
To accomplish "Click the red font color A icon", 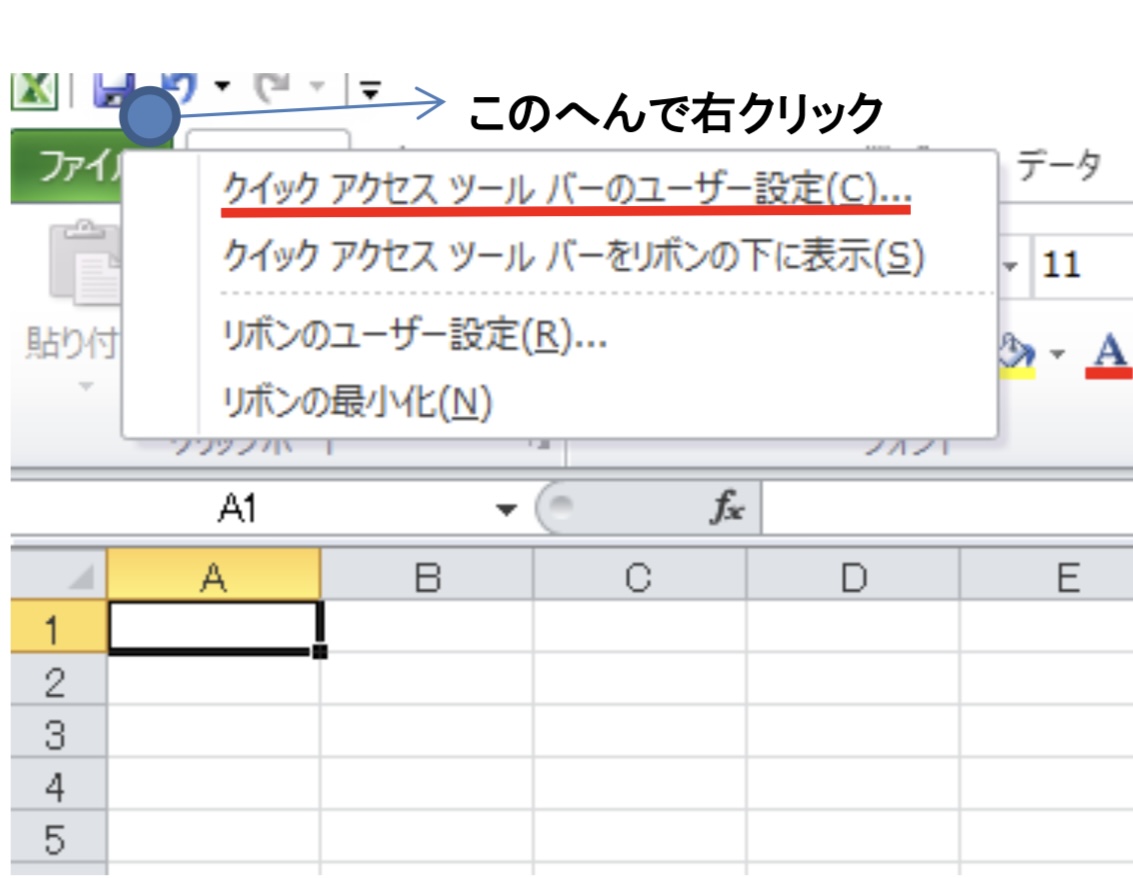I will (1108, 353).
